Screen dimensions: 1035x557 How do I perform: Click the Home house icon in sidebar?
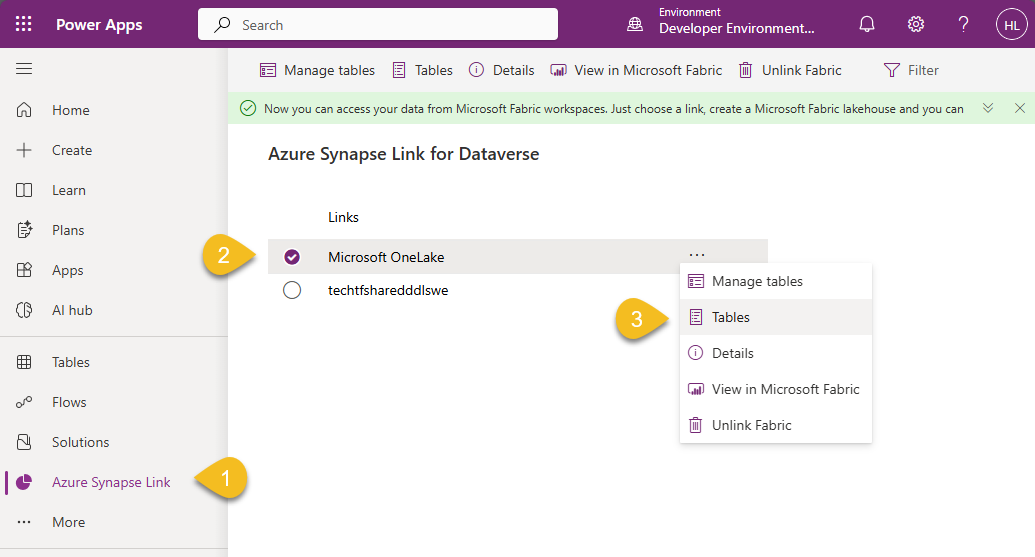(24, 110)
